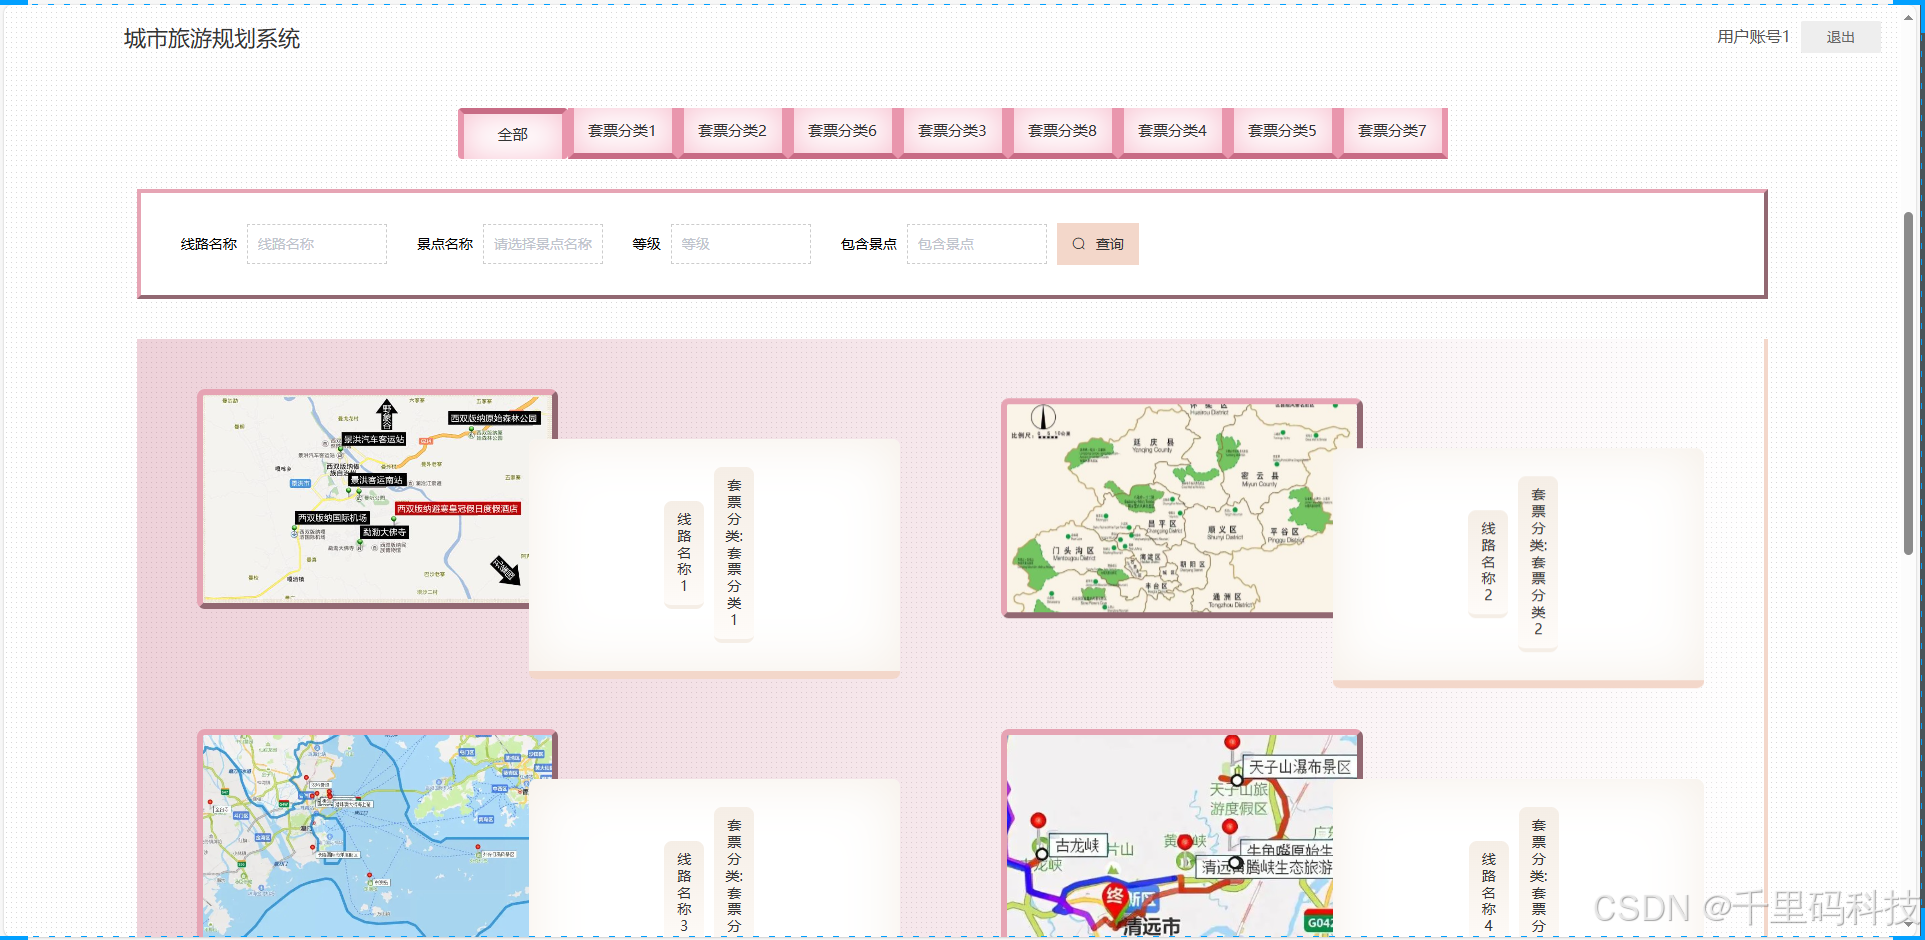Open the 用户账号1 account link
The image size is (1925, 940).
[x=1752, y=37]
